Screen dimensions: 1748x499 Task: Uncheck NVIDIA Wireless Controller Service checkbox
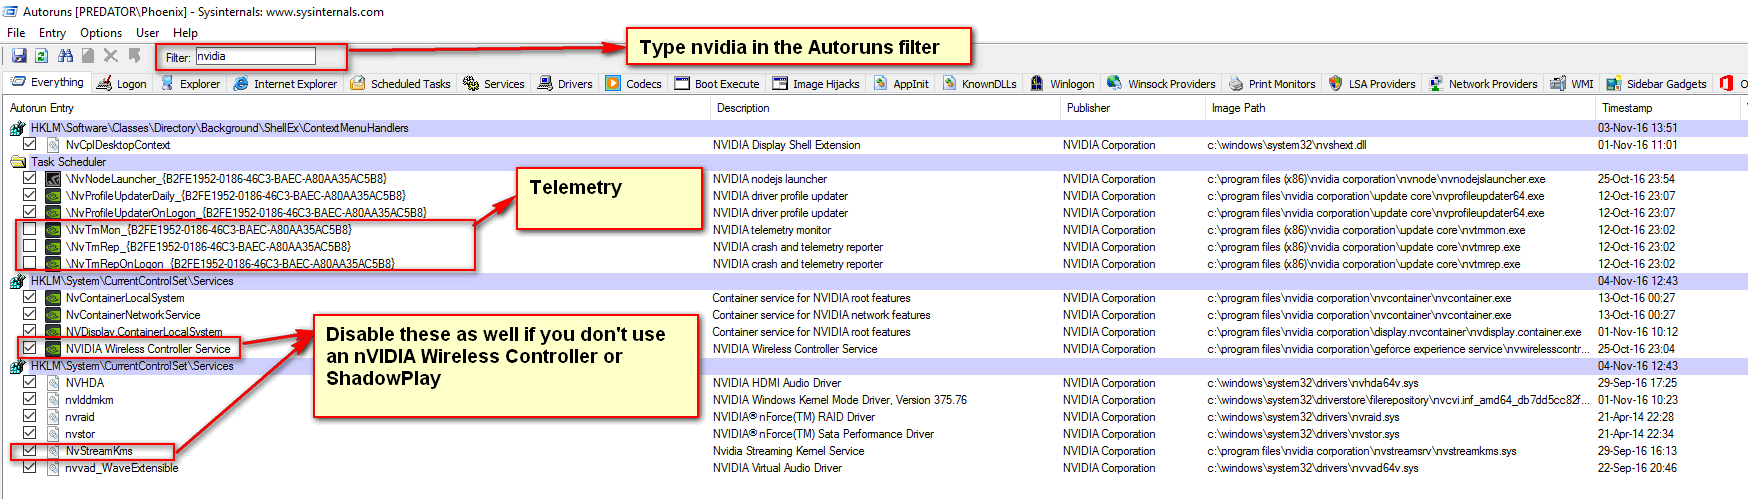(30, 349)
